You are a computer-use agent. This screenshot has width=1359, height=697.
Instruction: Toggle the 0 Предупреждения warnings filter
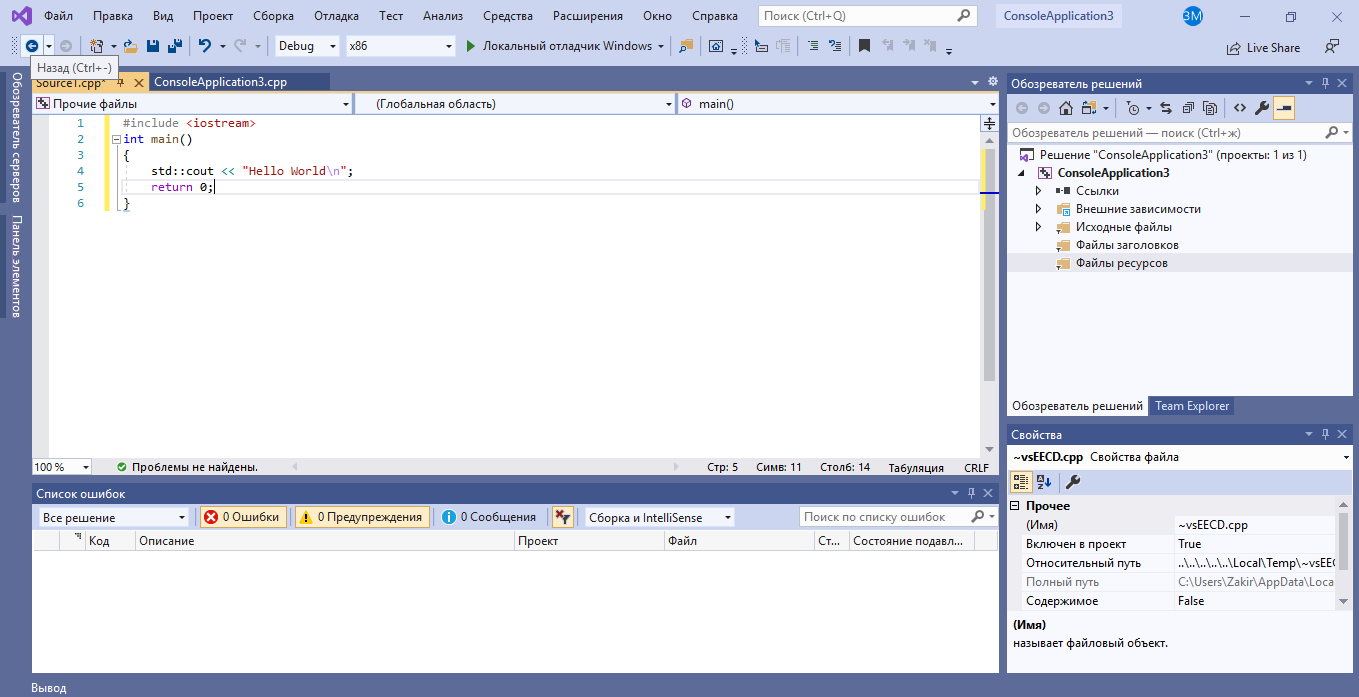click(x=362, y=517)
